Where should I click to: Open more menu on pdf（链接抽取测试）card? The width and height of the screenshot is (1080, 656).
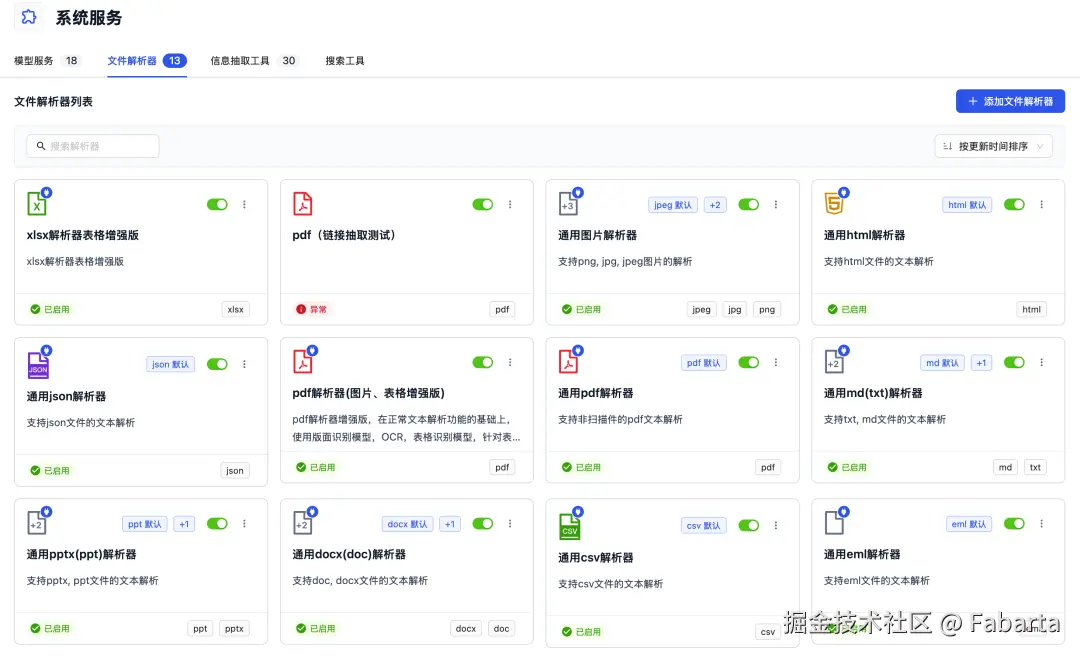[x=510, y=205]
